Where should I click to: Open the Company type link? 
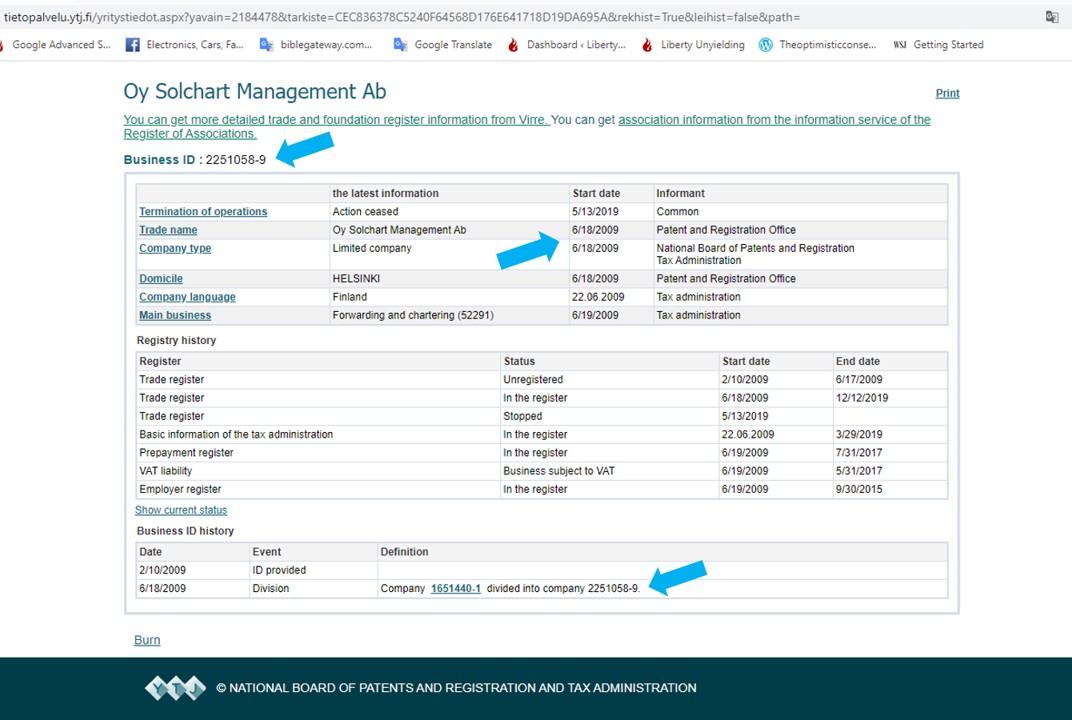tap(175, 248)
